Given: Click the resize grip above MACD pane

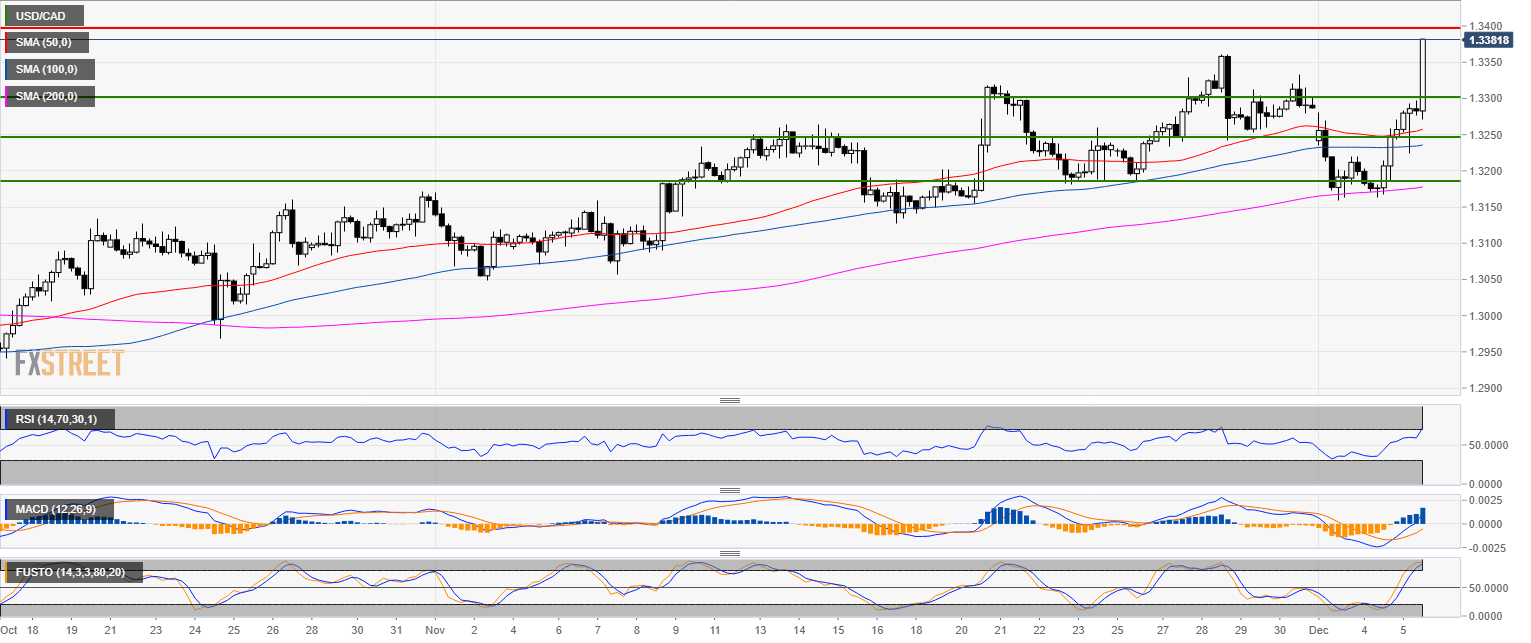Looking at the screenshot, I should (730, 490).
